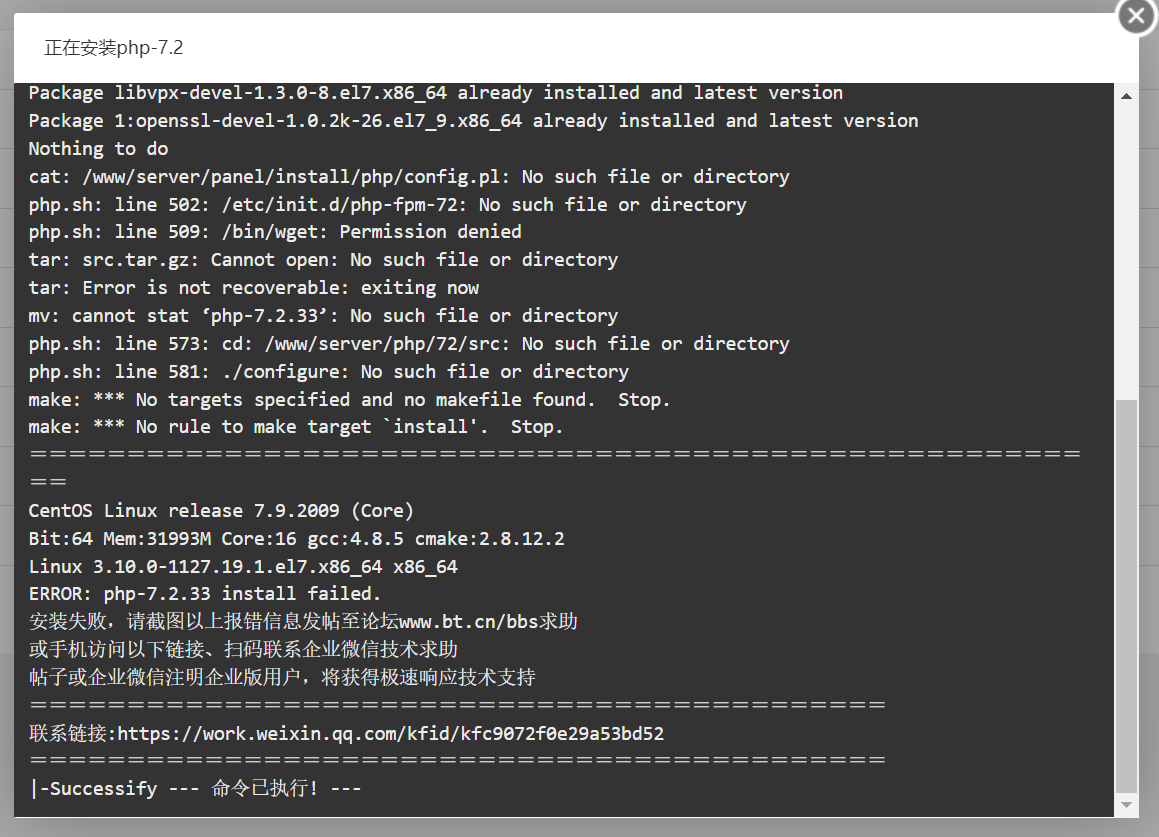Click the scrollbar down arrow

pos(1126,804)
